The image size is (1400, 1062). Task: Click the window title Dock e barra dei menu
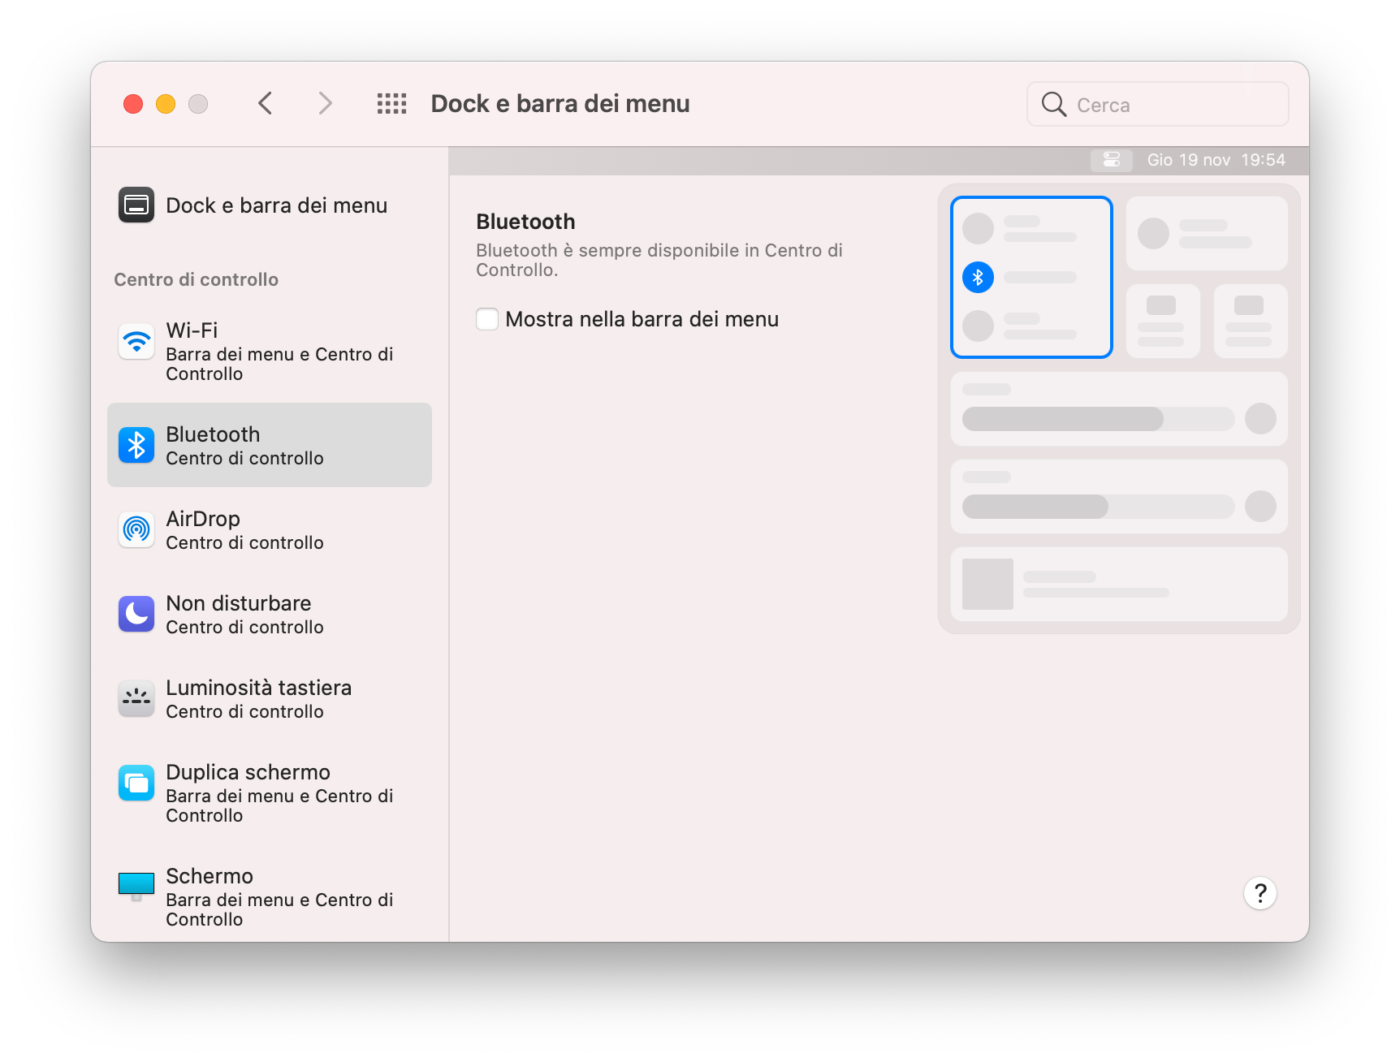(560, 104)
